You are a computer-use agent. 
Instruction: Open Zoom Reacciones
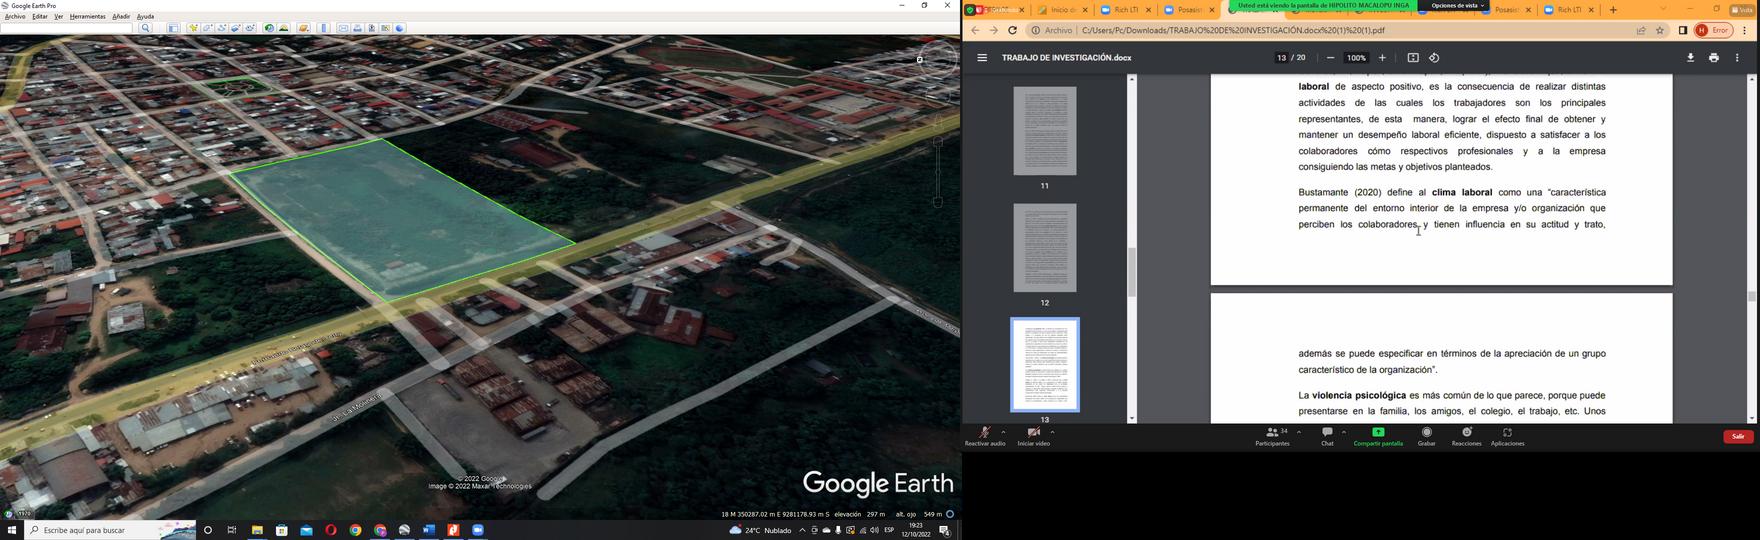click(x=1466, y=436)
